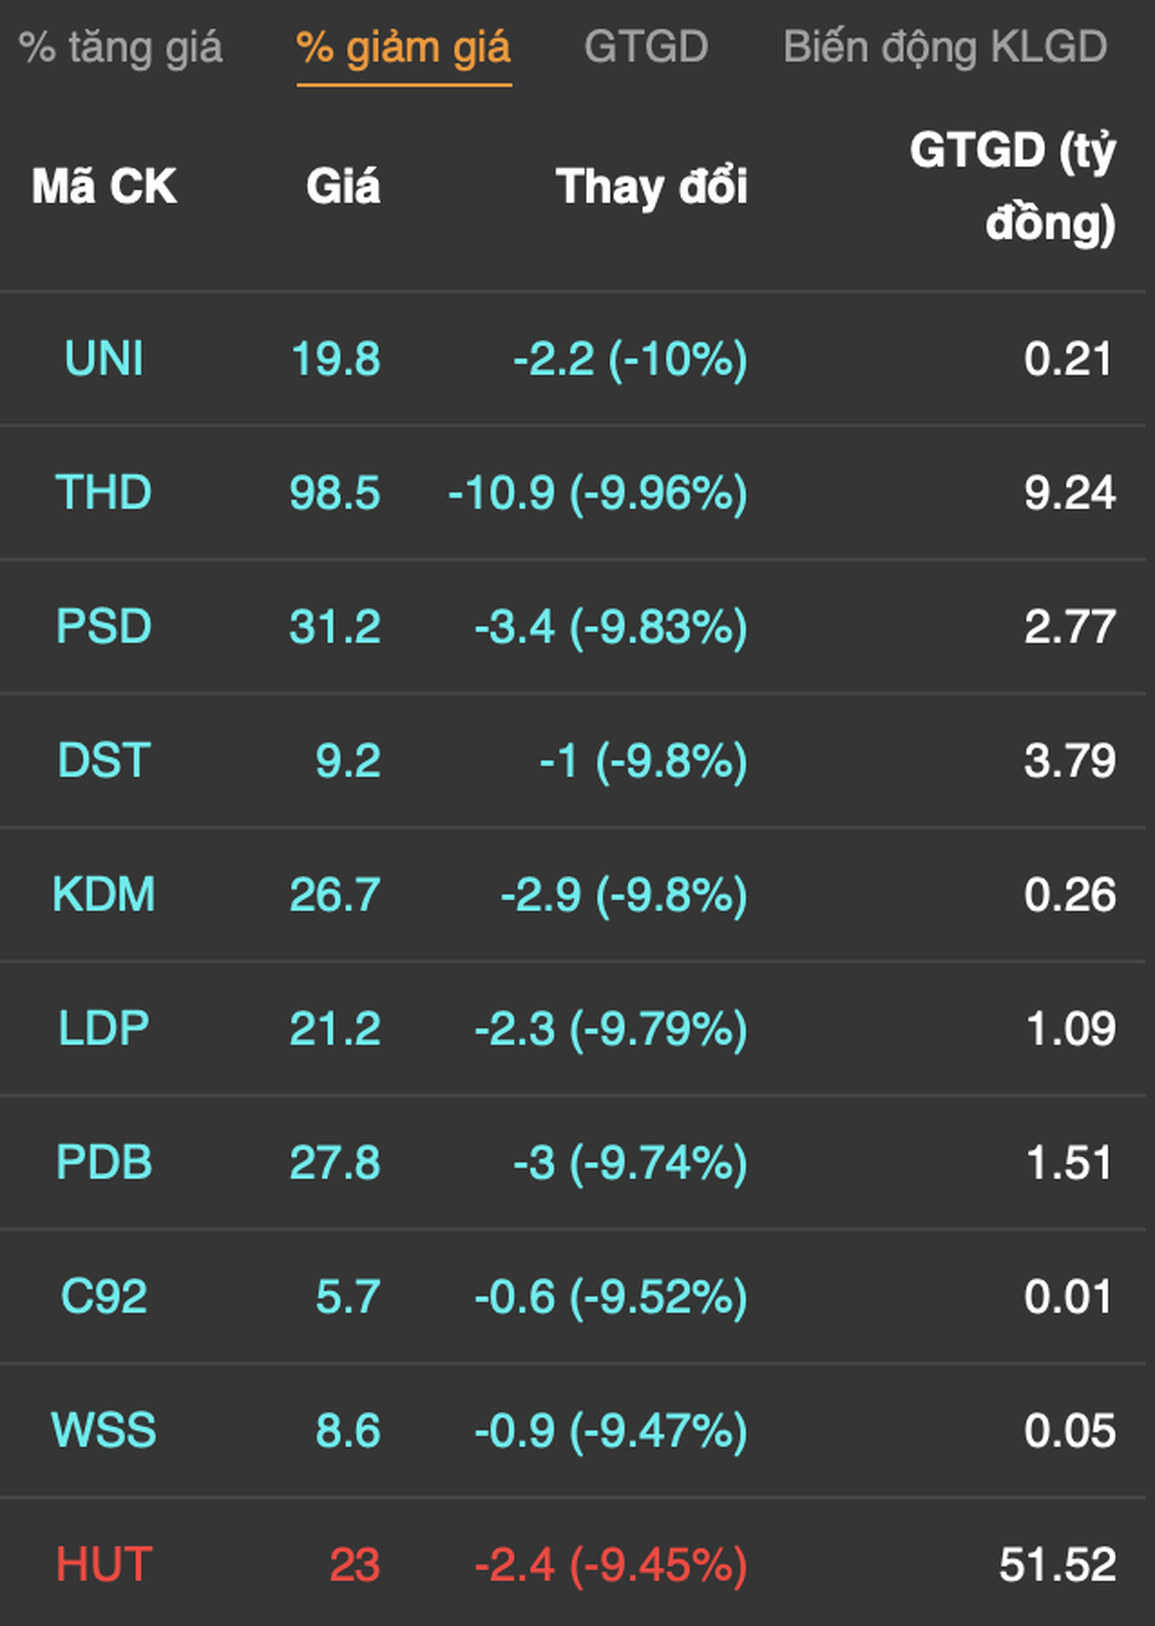Image resolution: width=1155 pixels, height=1626 pixels.
Task: Sort by the Giá column header
Action: [343, 187]
